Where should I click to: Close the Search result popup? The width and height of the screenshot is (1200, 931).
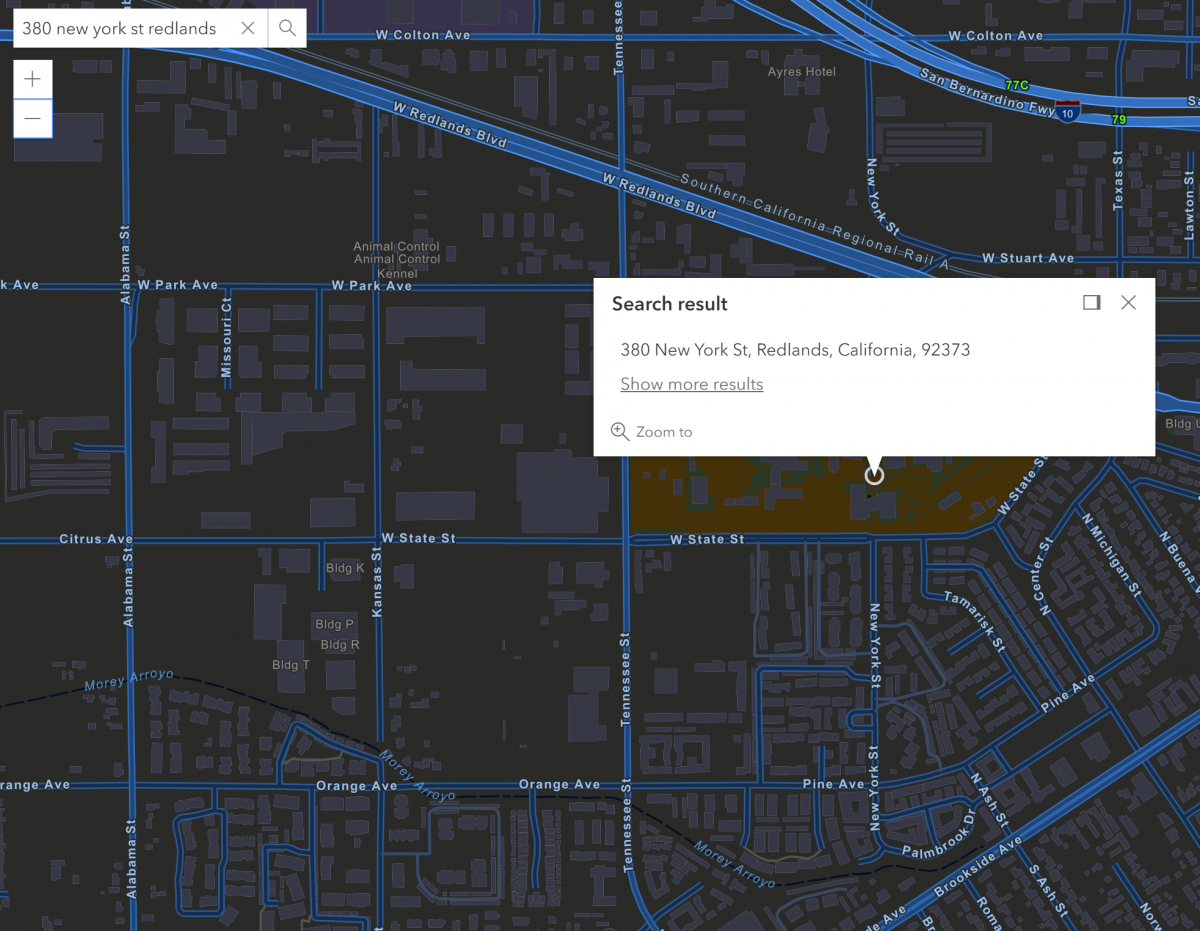point(1128,303)
